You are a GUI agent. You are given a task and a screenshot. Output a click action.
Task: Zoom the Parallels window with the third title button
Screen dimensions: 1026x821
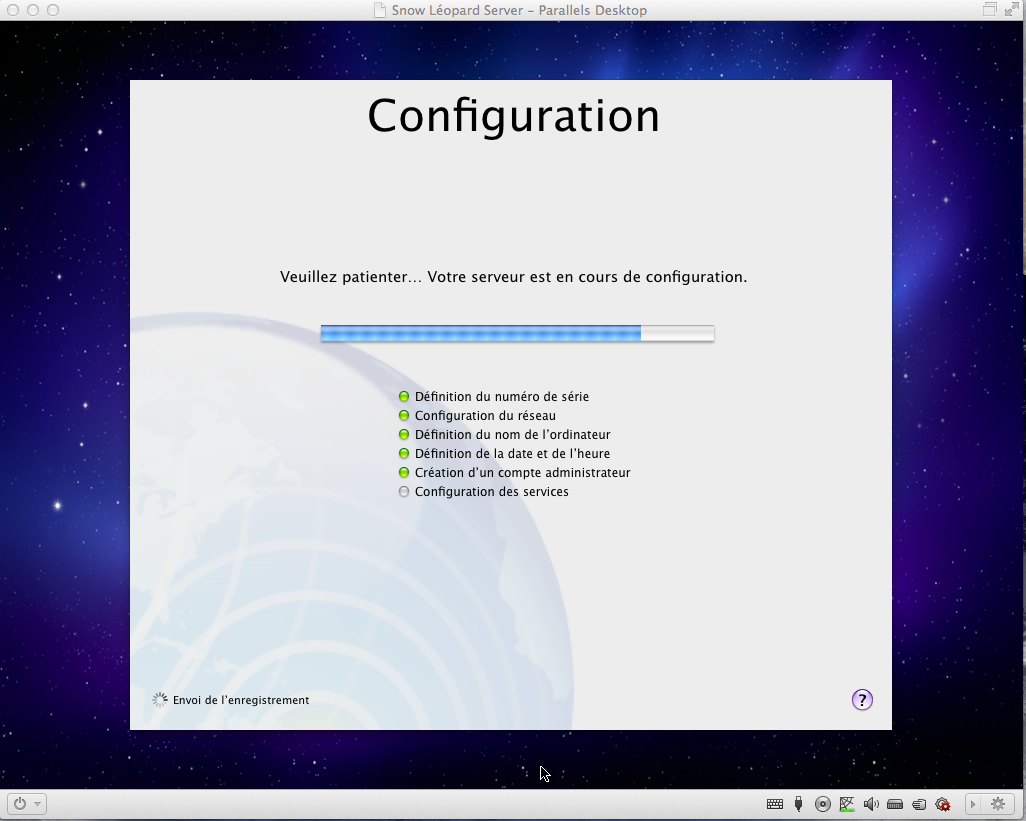(x=53, y=10)
